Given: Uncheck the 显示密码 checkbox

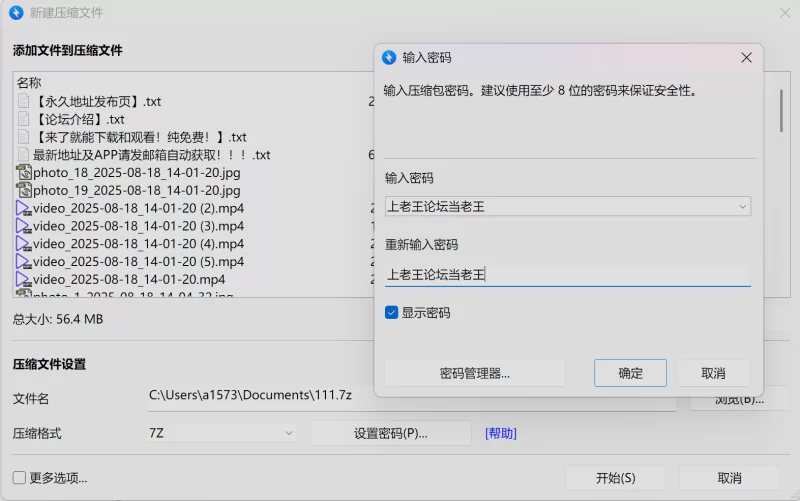Looking at the screenshot, I should pos(391,312).
